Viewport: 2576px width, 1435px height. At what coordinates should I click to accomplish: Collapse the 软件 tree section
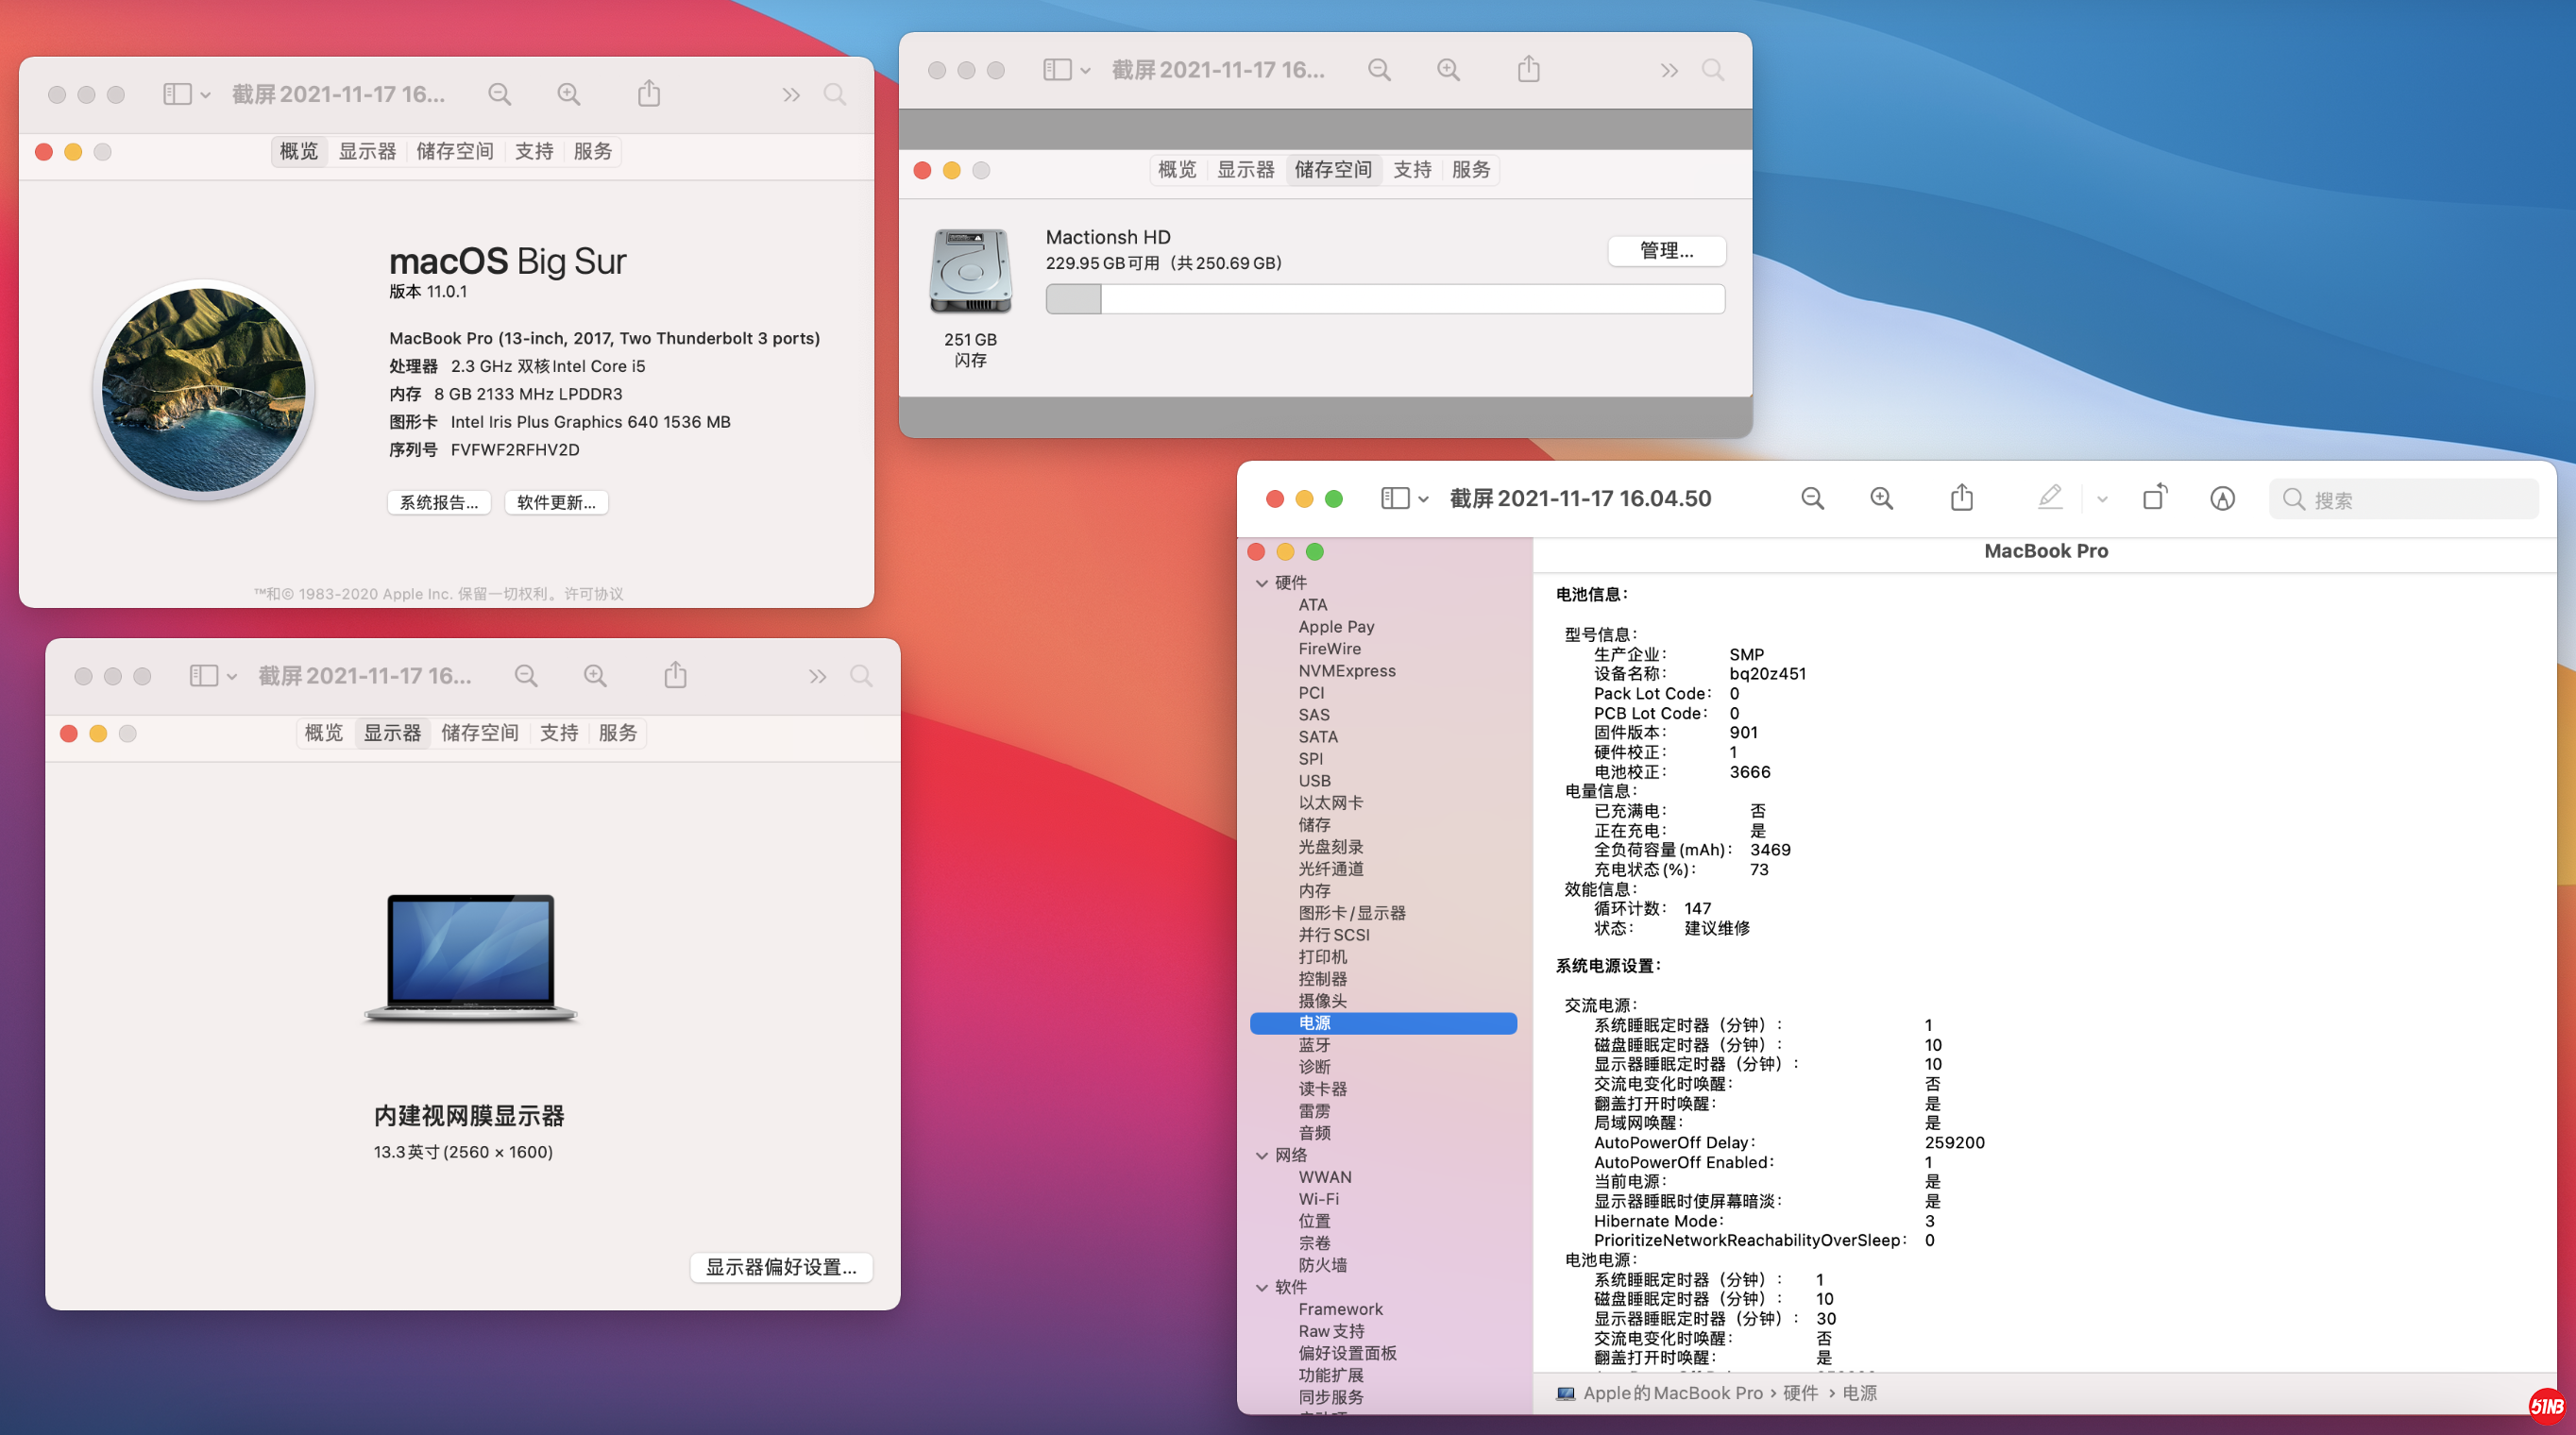click(1262, 1287)
